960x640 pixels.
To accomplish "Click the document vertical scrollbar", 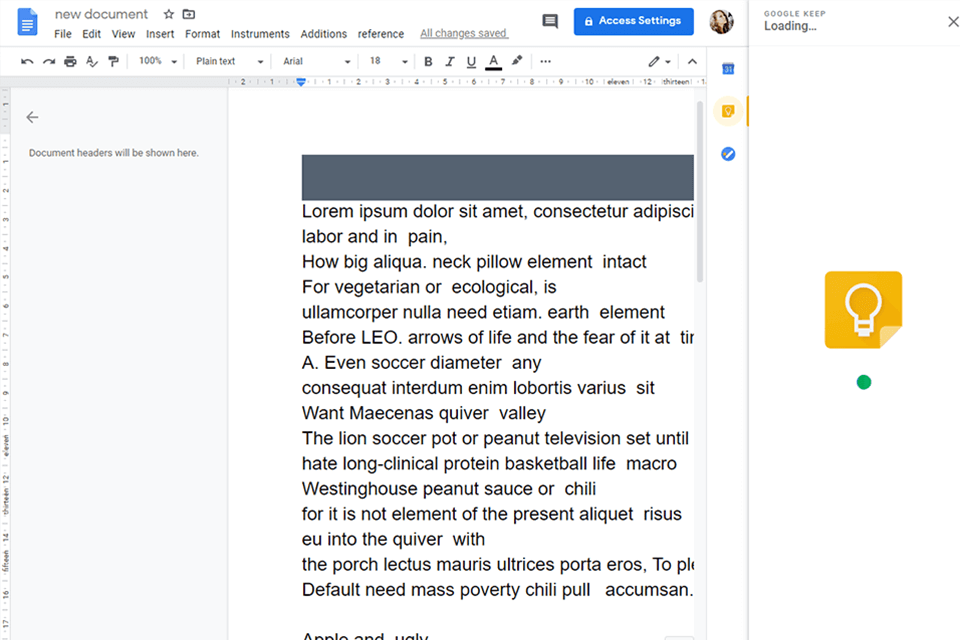I will [700, 192].
